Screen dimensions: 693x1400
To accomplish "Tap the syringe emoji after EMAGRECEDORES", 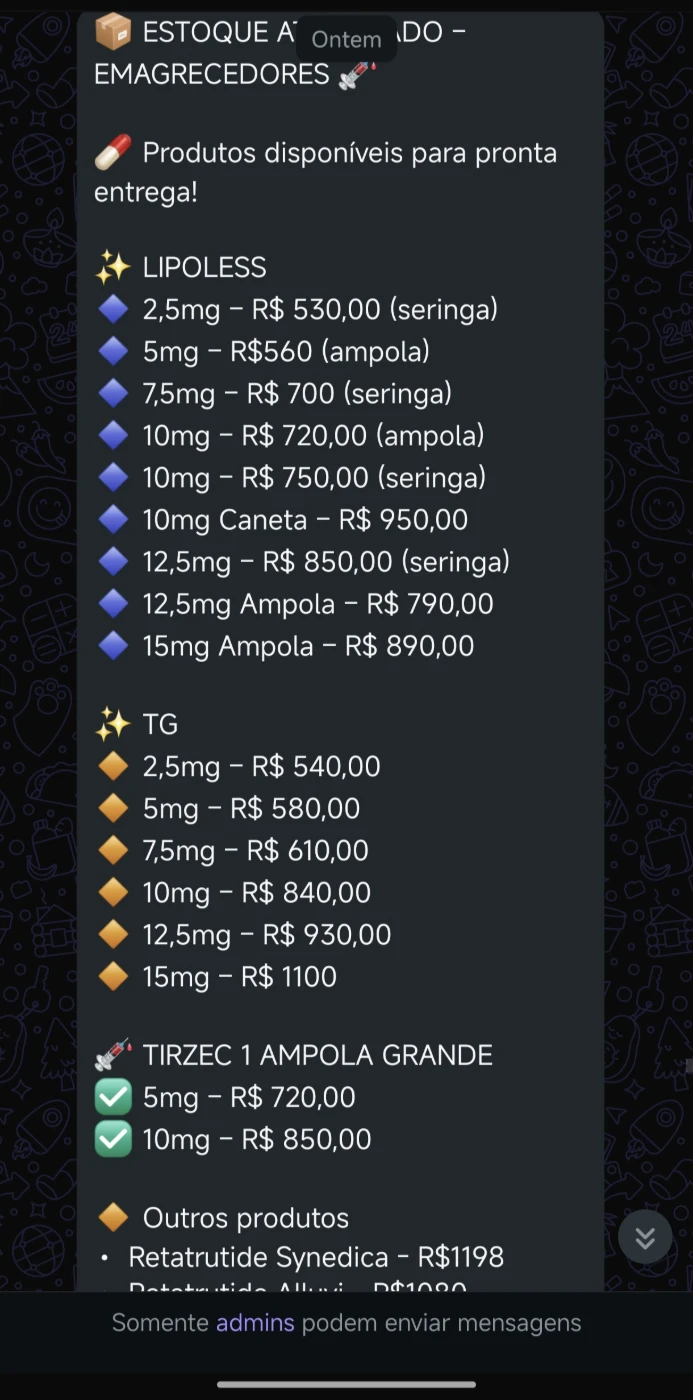I will (357, 75).
